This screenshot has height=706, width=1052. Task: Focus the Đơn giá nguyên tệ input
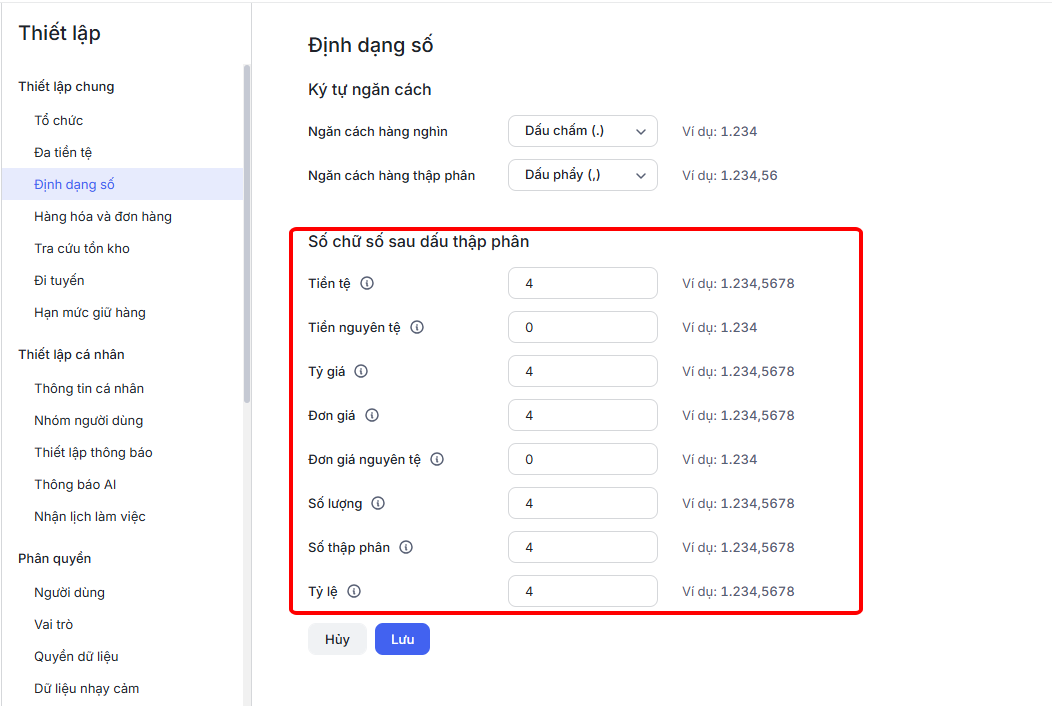(582, 460)
